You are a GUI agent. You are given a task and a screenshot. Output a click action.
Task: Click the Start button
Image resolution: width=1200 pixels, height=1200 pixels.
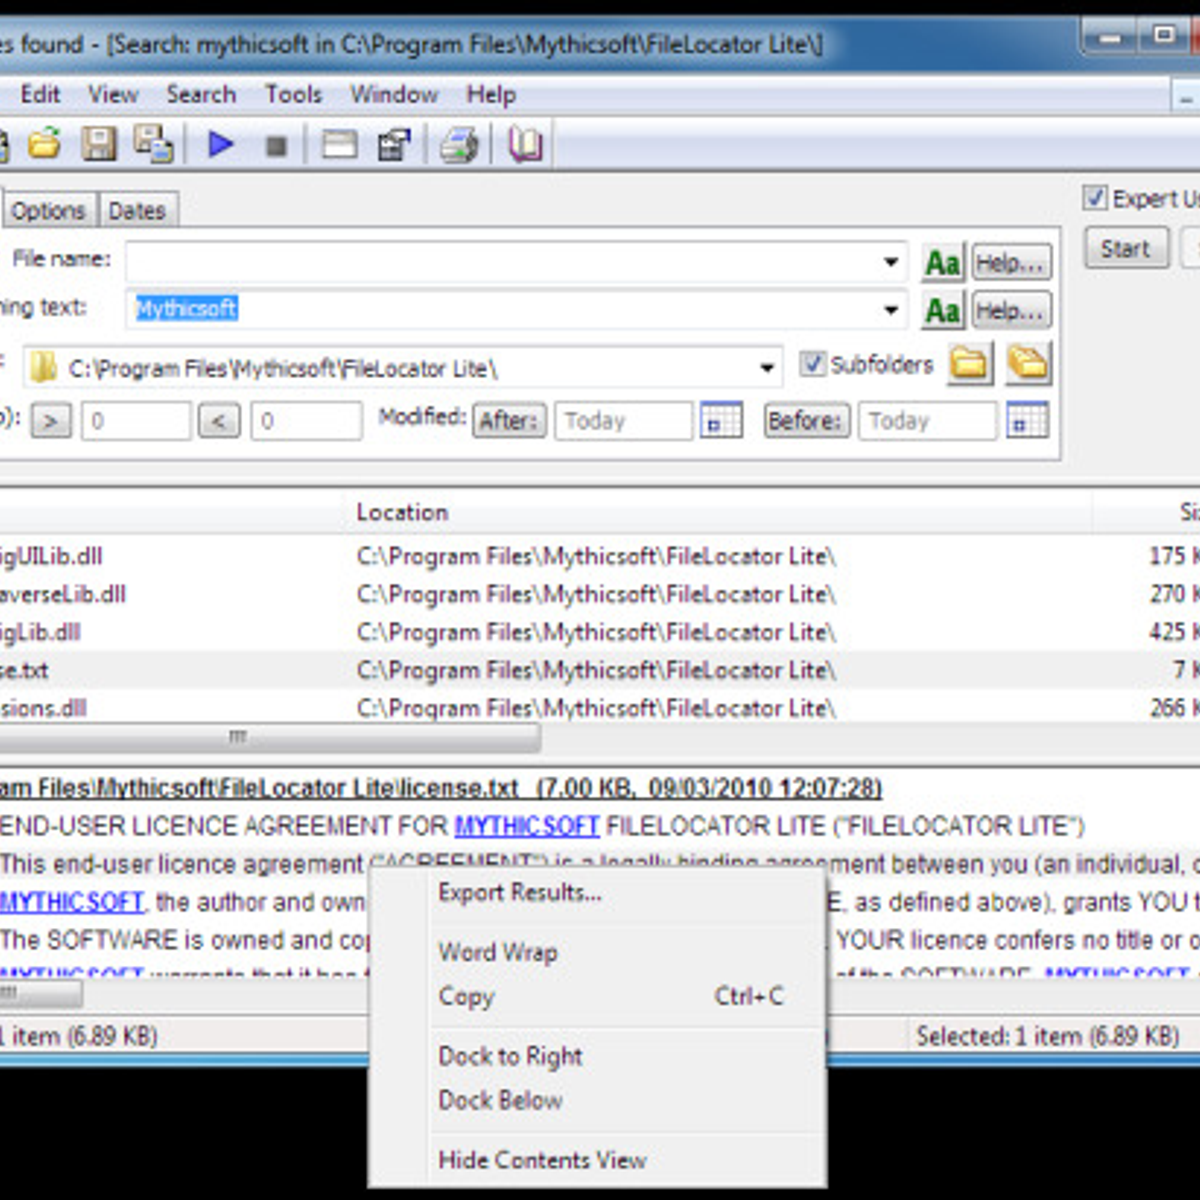pyautogui.click(x=1126, y=248)
